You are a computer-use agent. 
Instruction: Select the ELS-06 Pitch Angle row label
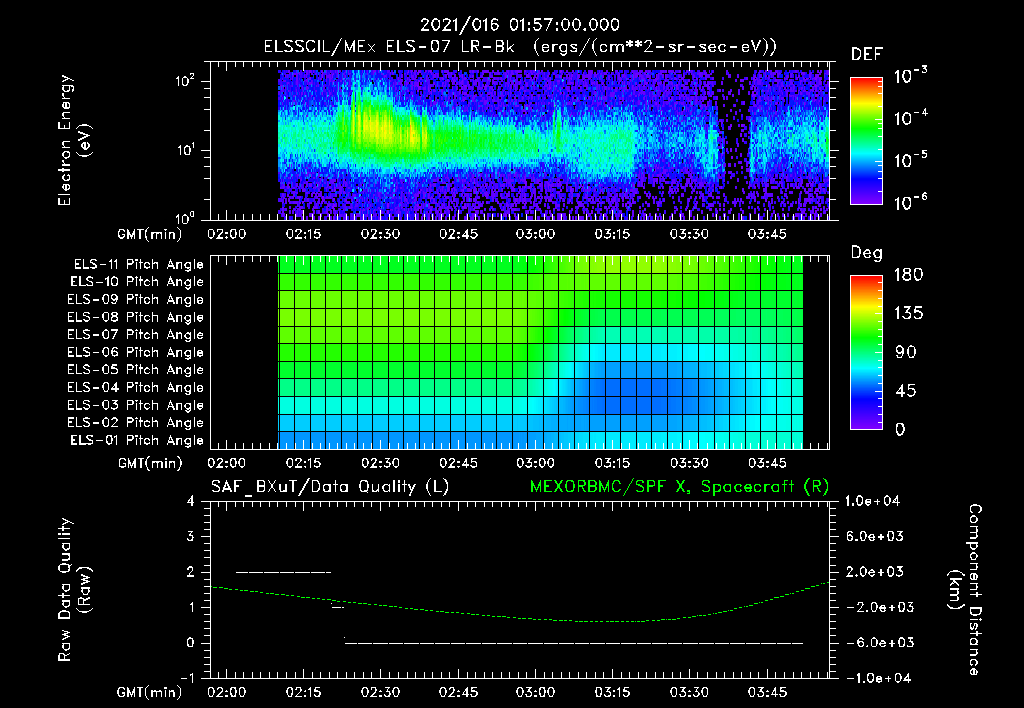(x=136, y=352)
